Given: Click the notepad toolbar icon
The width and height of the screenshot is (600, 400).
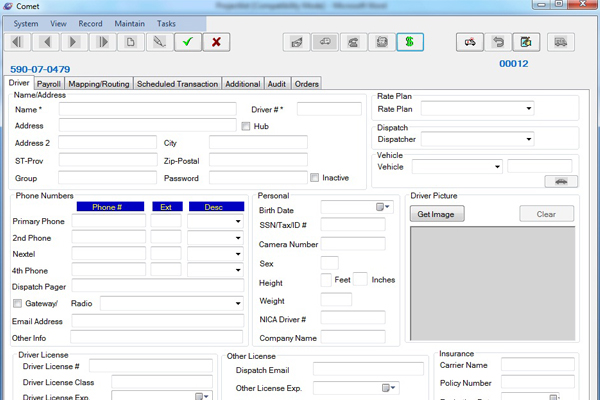Looking at the screenshot, I should click(x=382, y=42).
